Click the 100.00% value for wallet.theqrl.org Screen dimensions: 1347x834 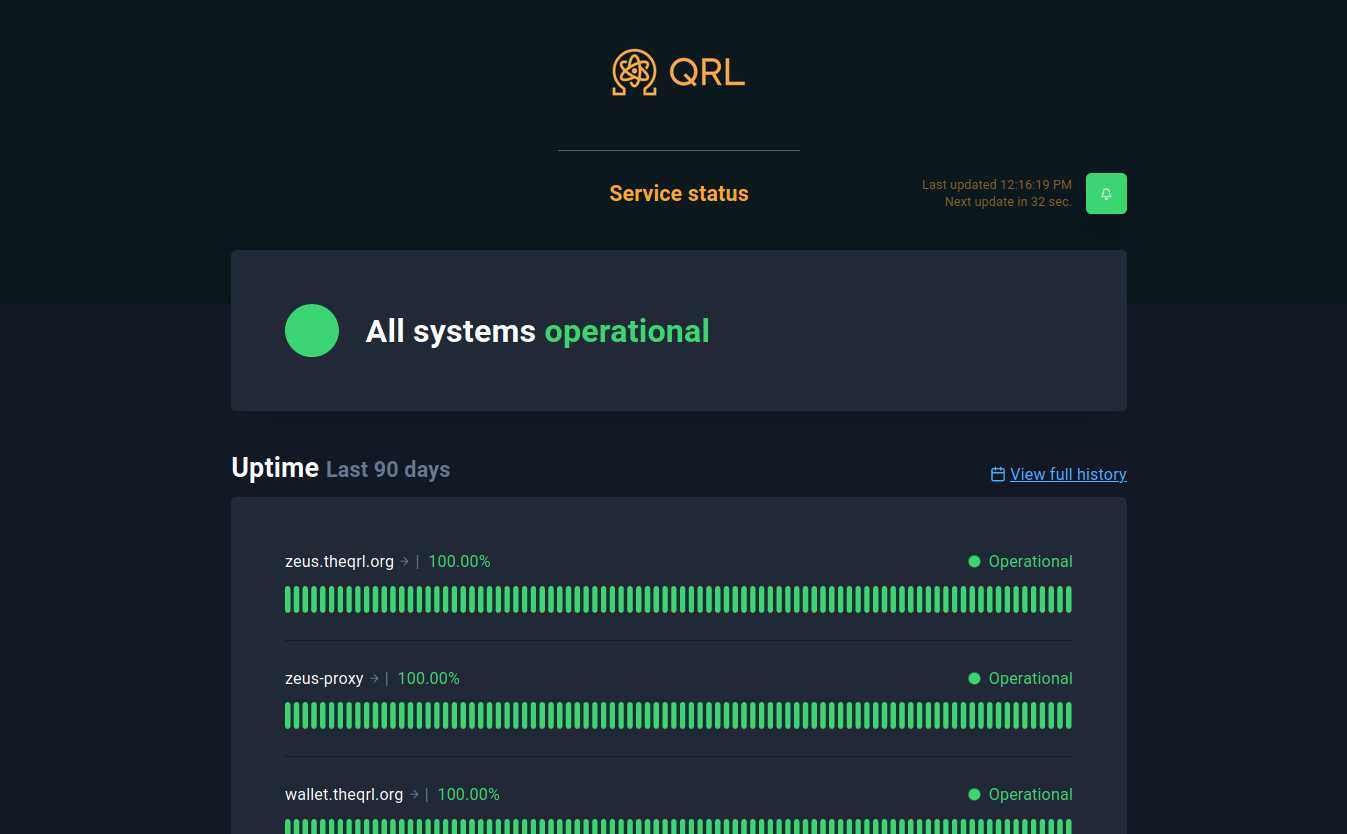469,794
